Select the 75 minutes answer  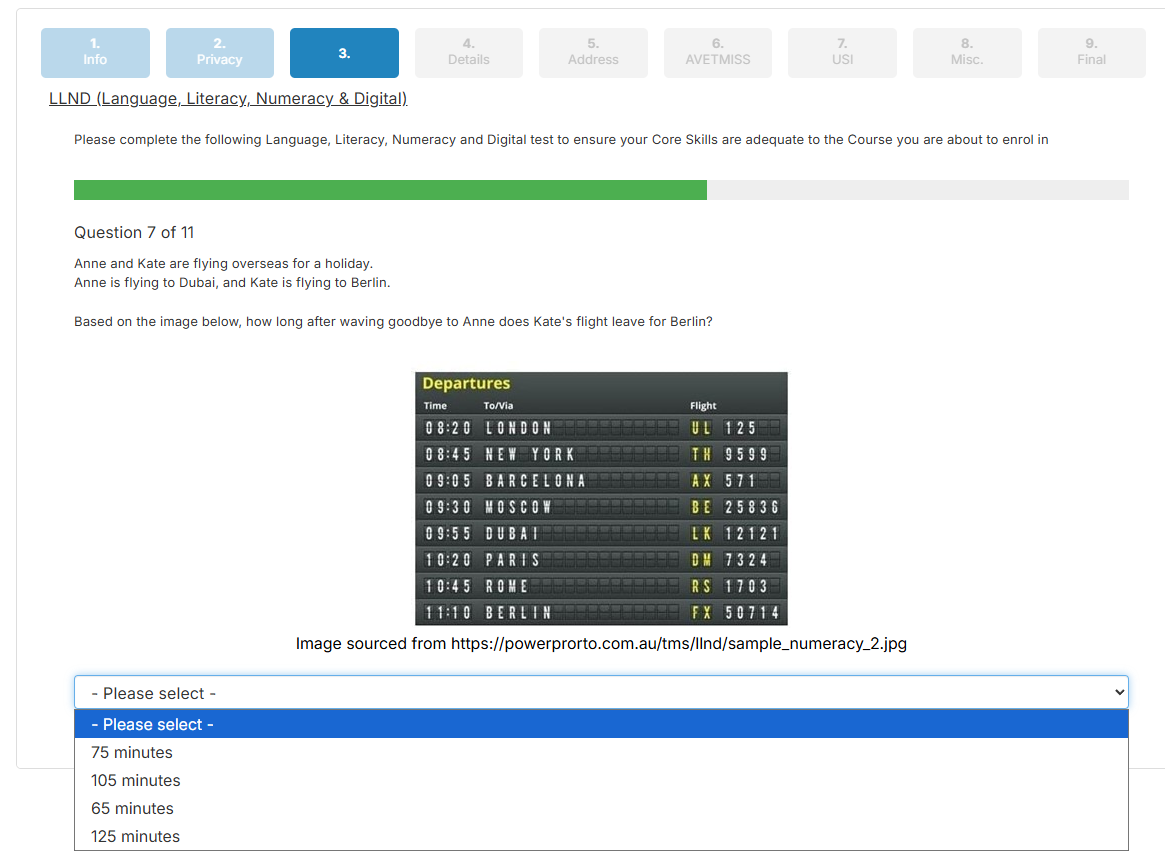click(132, 752)
